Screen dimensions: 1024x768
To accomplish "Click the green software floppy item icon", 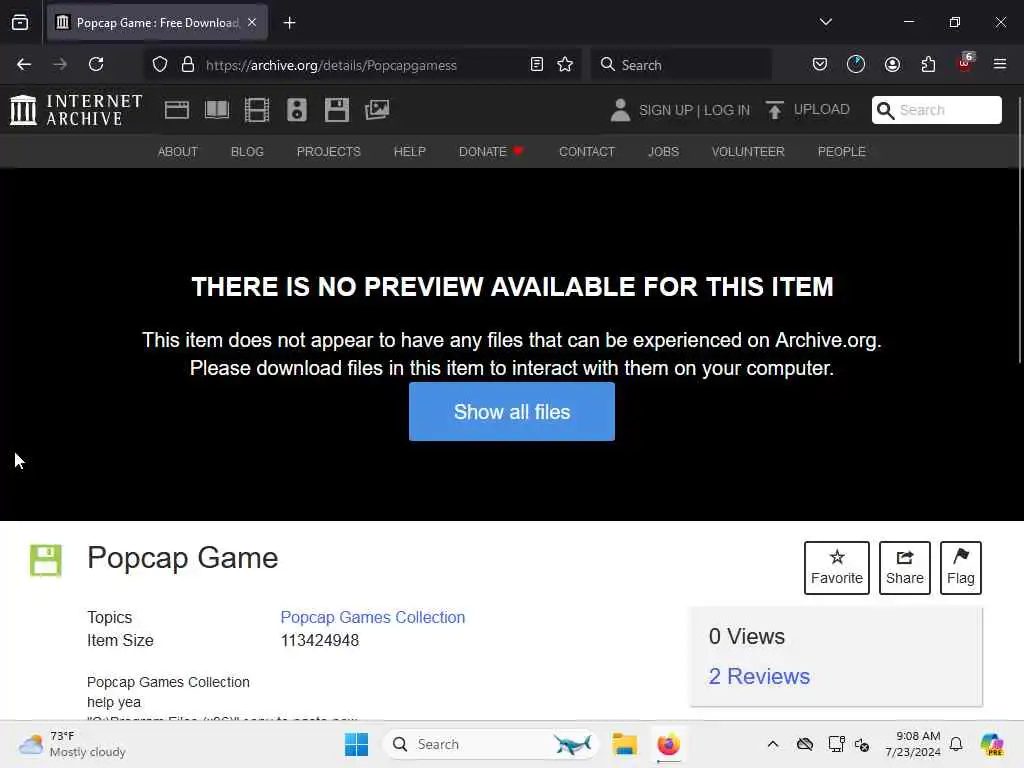I will 46,560.
